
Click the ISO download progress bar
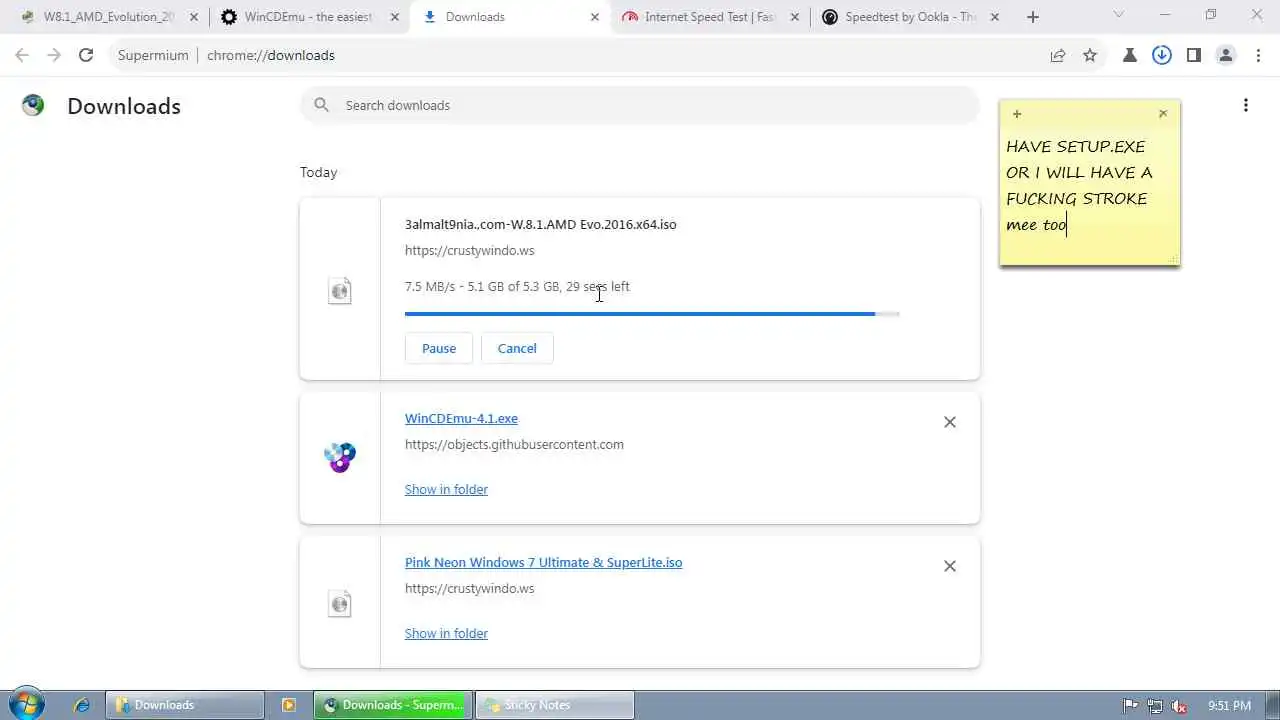point(652,314)
